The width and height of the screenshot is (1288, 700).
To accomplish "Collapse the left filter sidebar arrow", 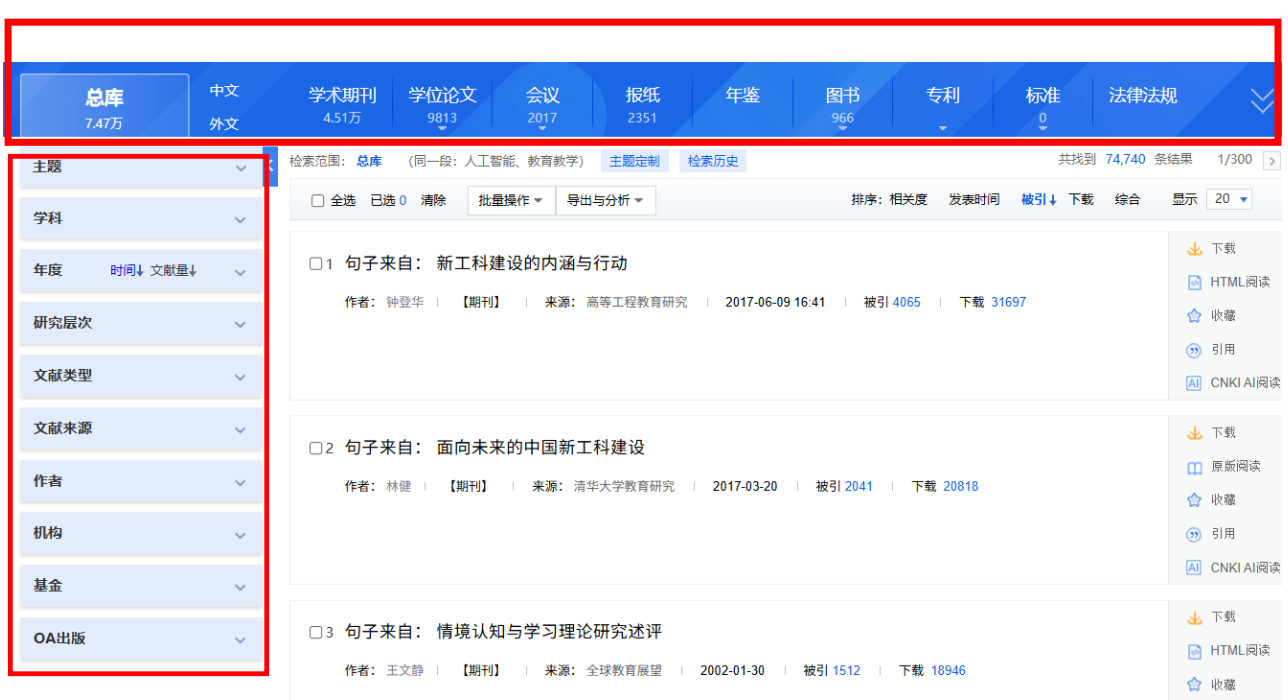I will click(271, 166).
